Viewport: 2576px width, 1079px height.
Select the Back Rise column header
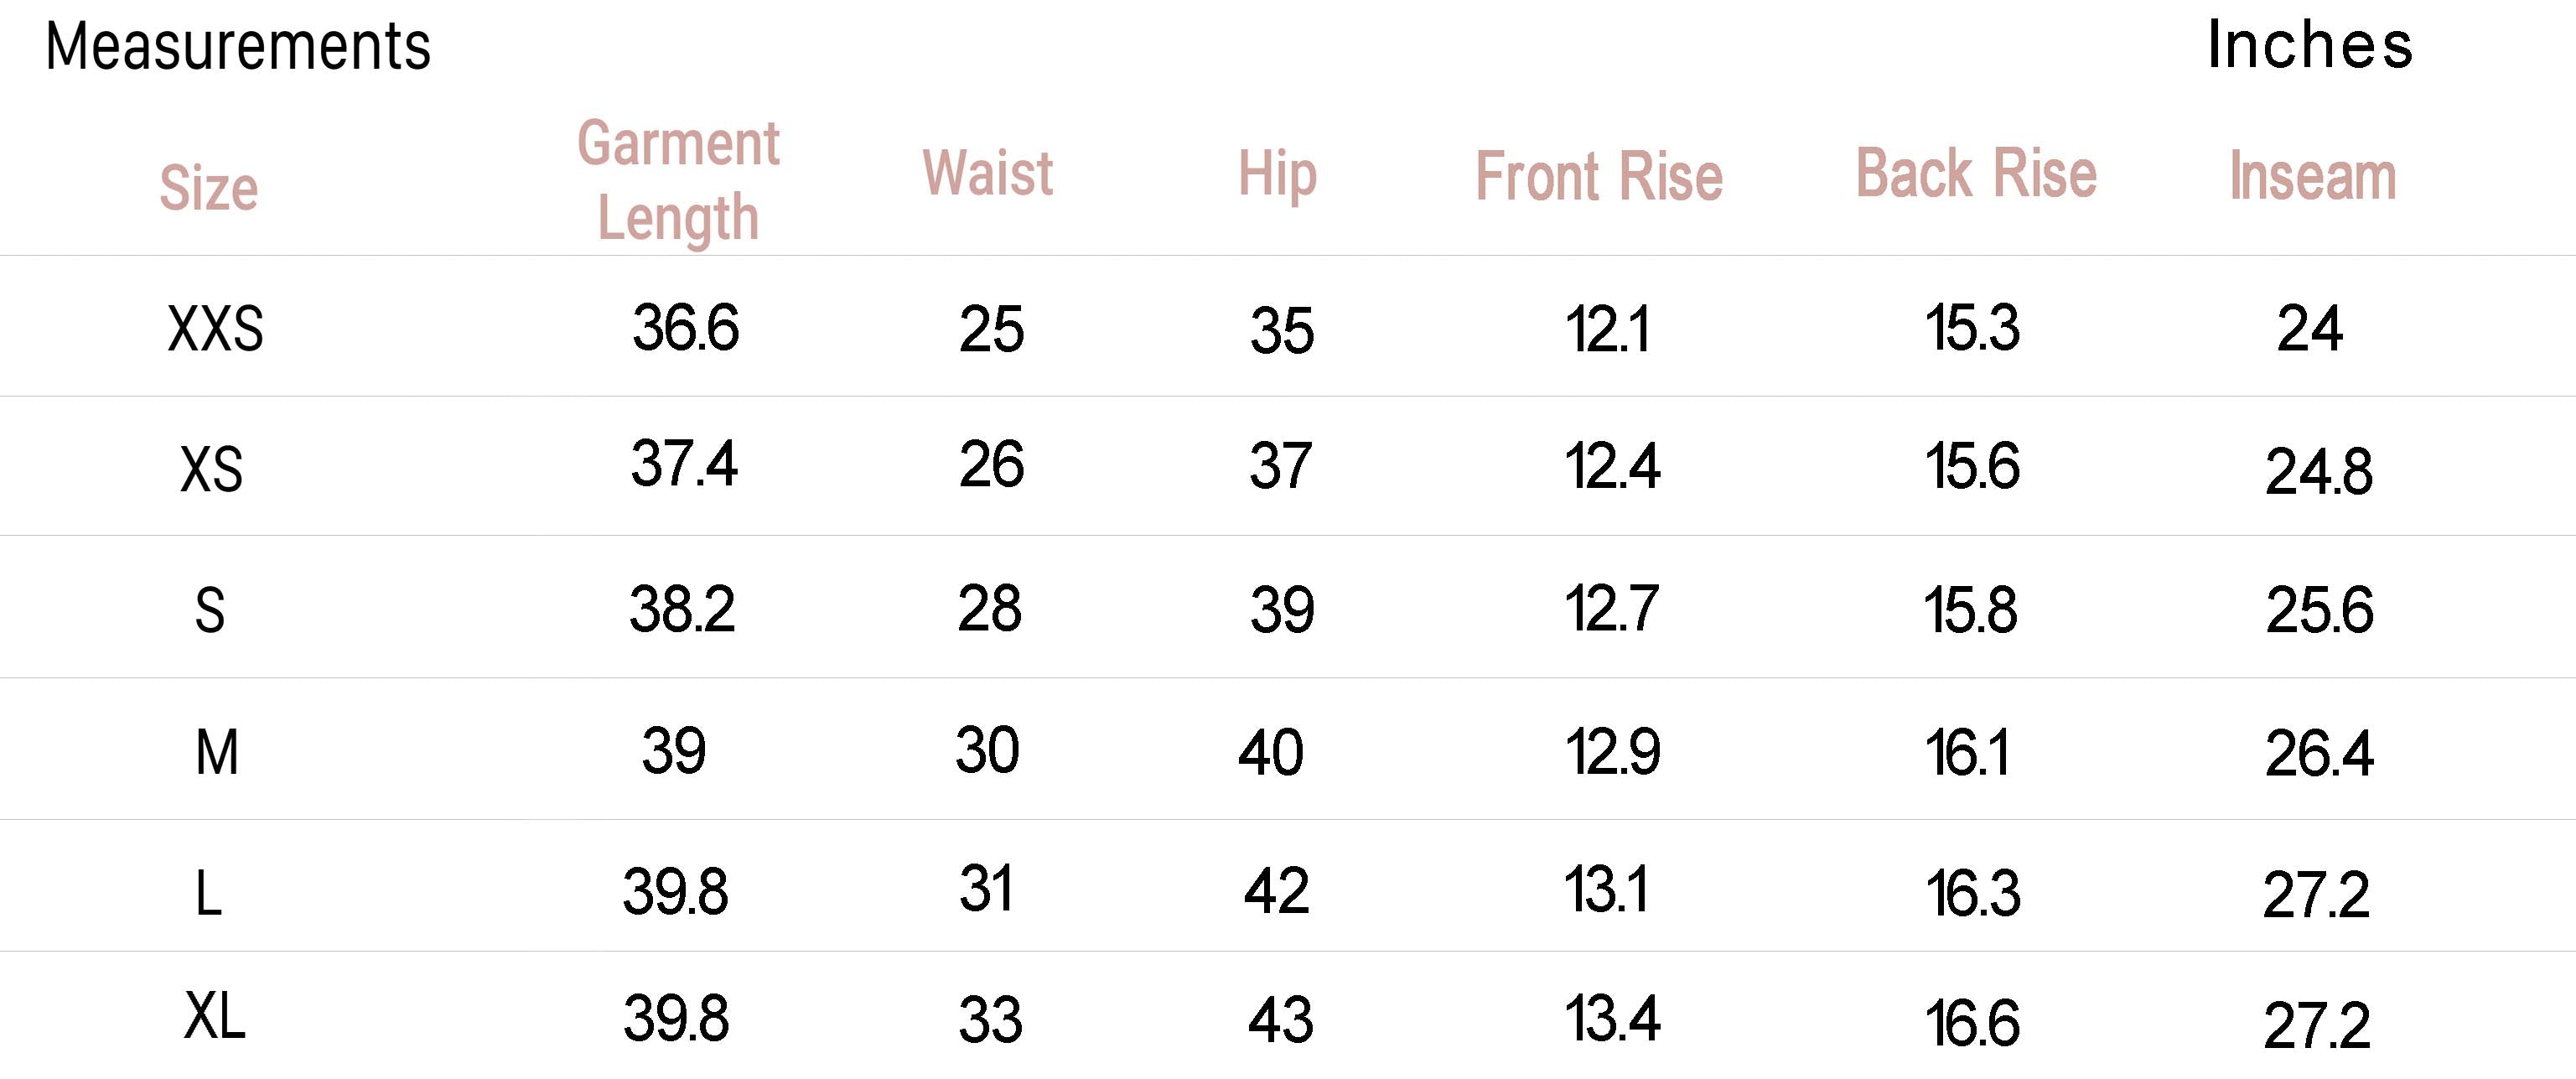1976,174
